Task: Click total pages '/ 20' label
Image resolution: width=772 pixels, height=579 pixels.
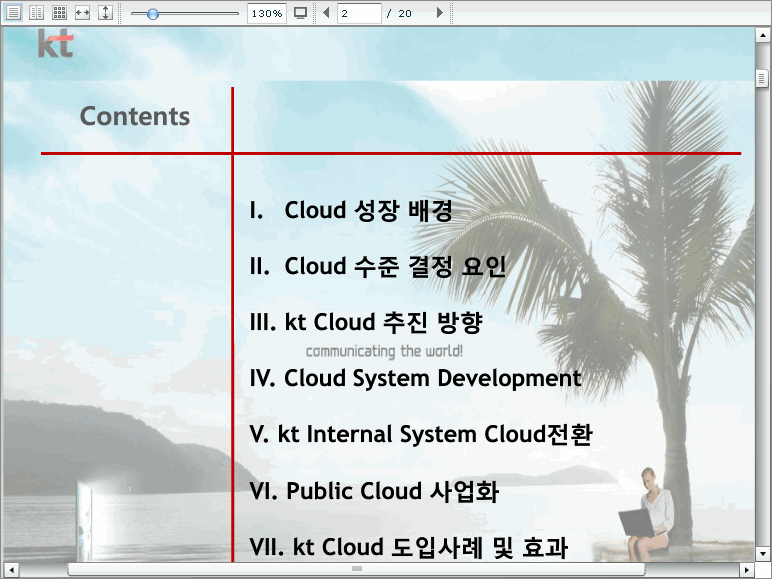Action: [399, 14]
